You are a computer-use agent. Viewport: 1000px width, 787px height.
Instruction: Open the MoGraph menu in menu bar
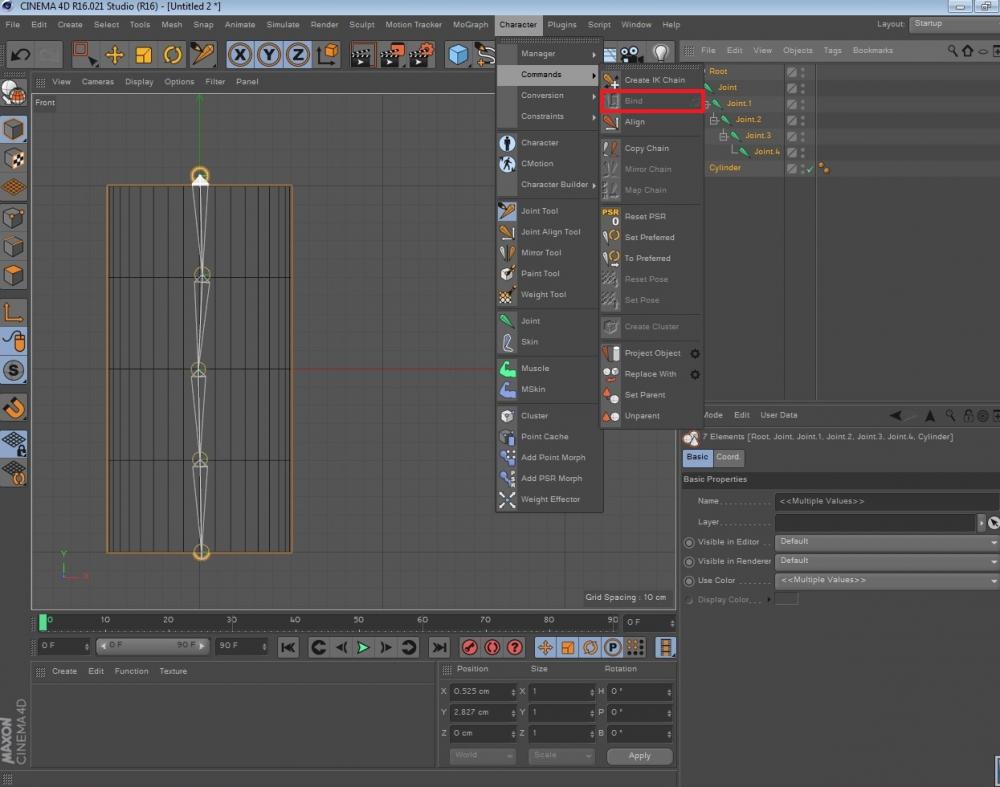[470, 24]
